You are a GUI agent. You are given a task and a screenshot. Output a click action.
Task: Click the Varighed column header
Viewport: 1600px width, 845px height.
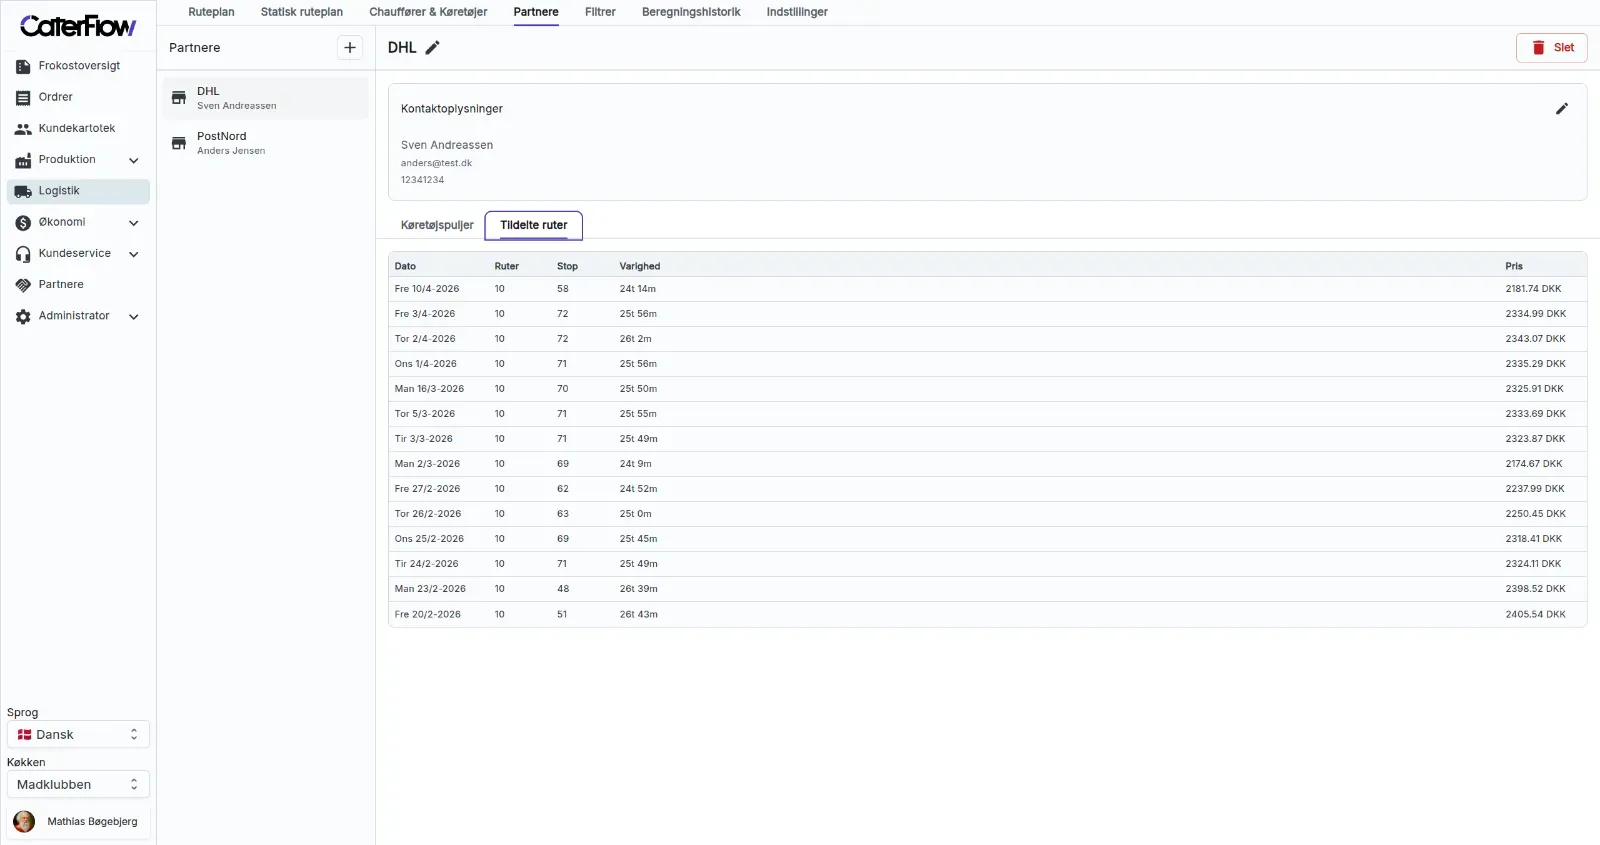(x=640, y=266)
